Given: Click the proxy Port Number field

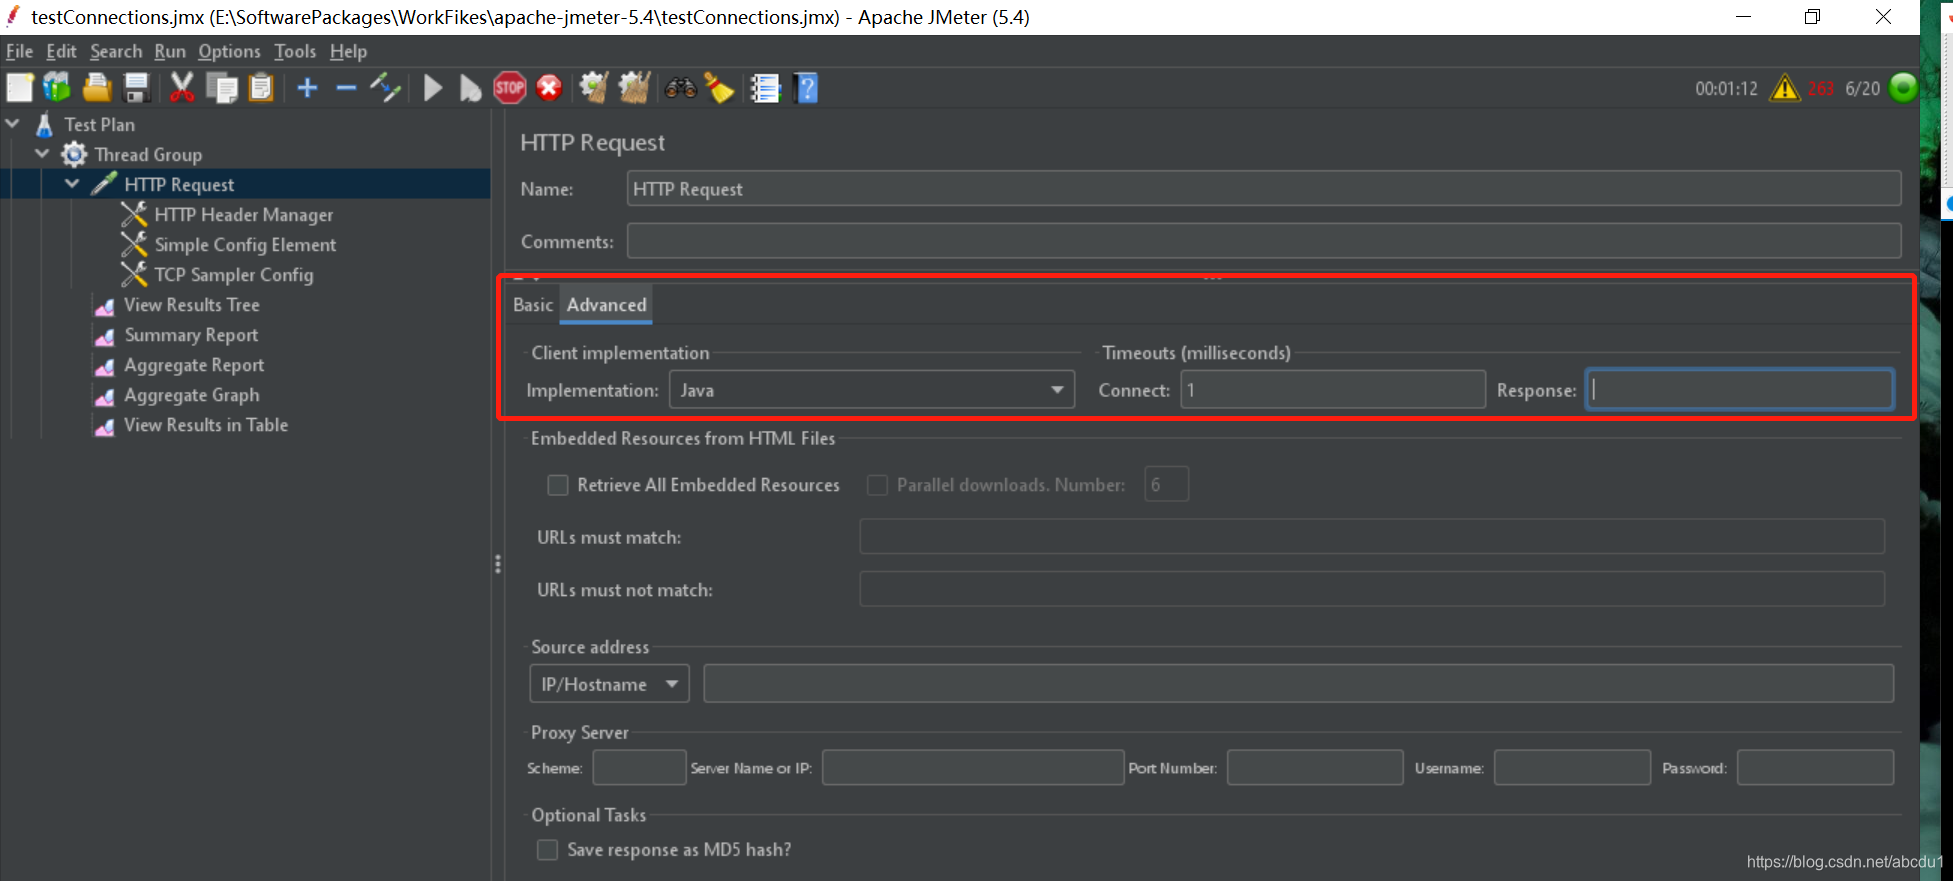Looking at the screenshot, I should (1315, 768).
